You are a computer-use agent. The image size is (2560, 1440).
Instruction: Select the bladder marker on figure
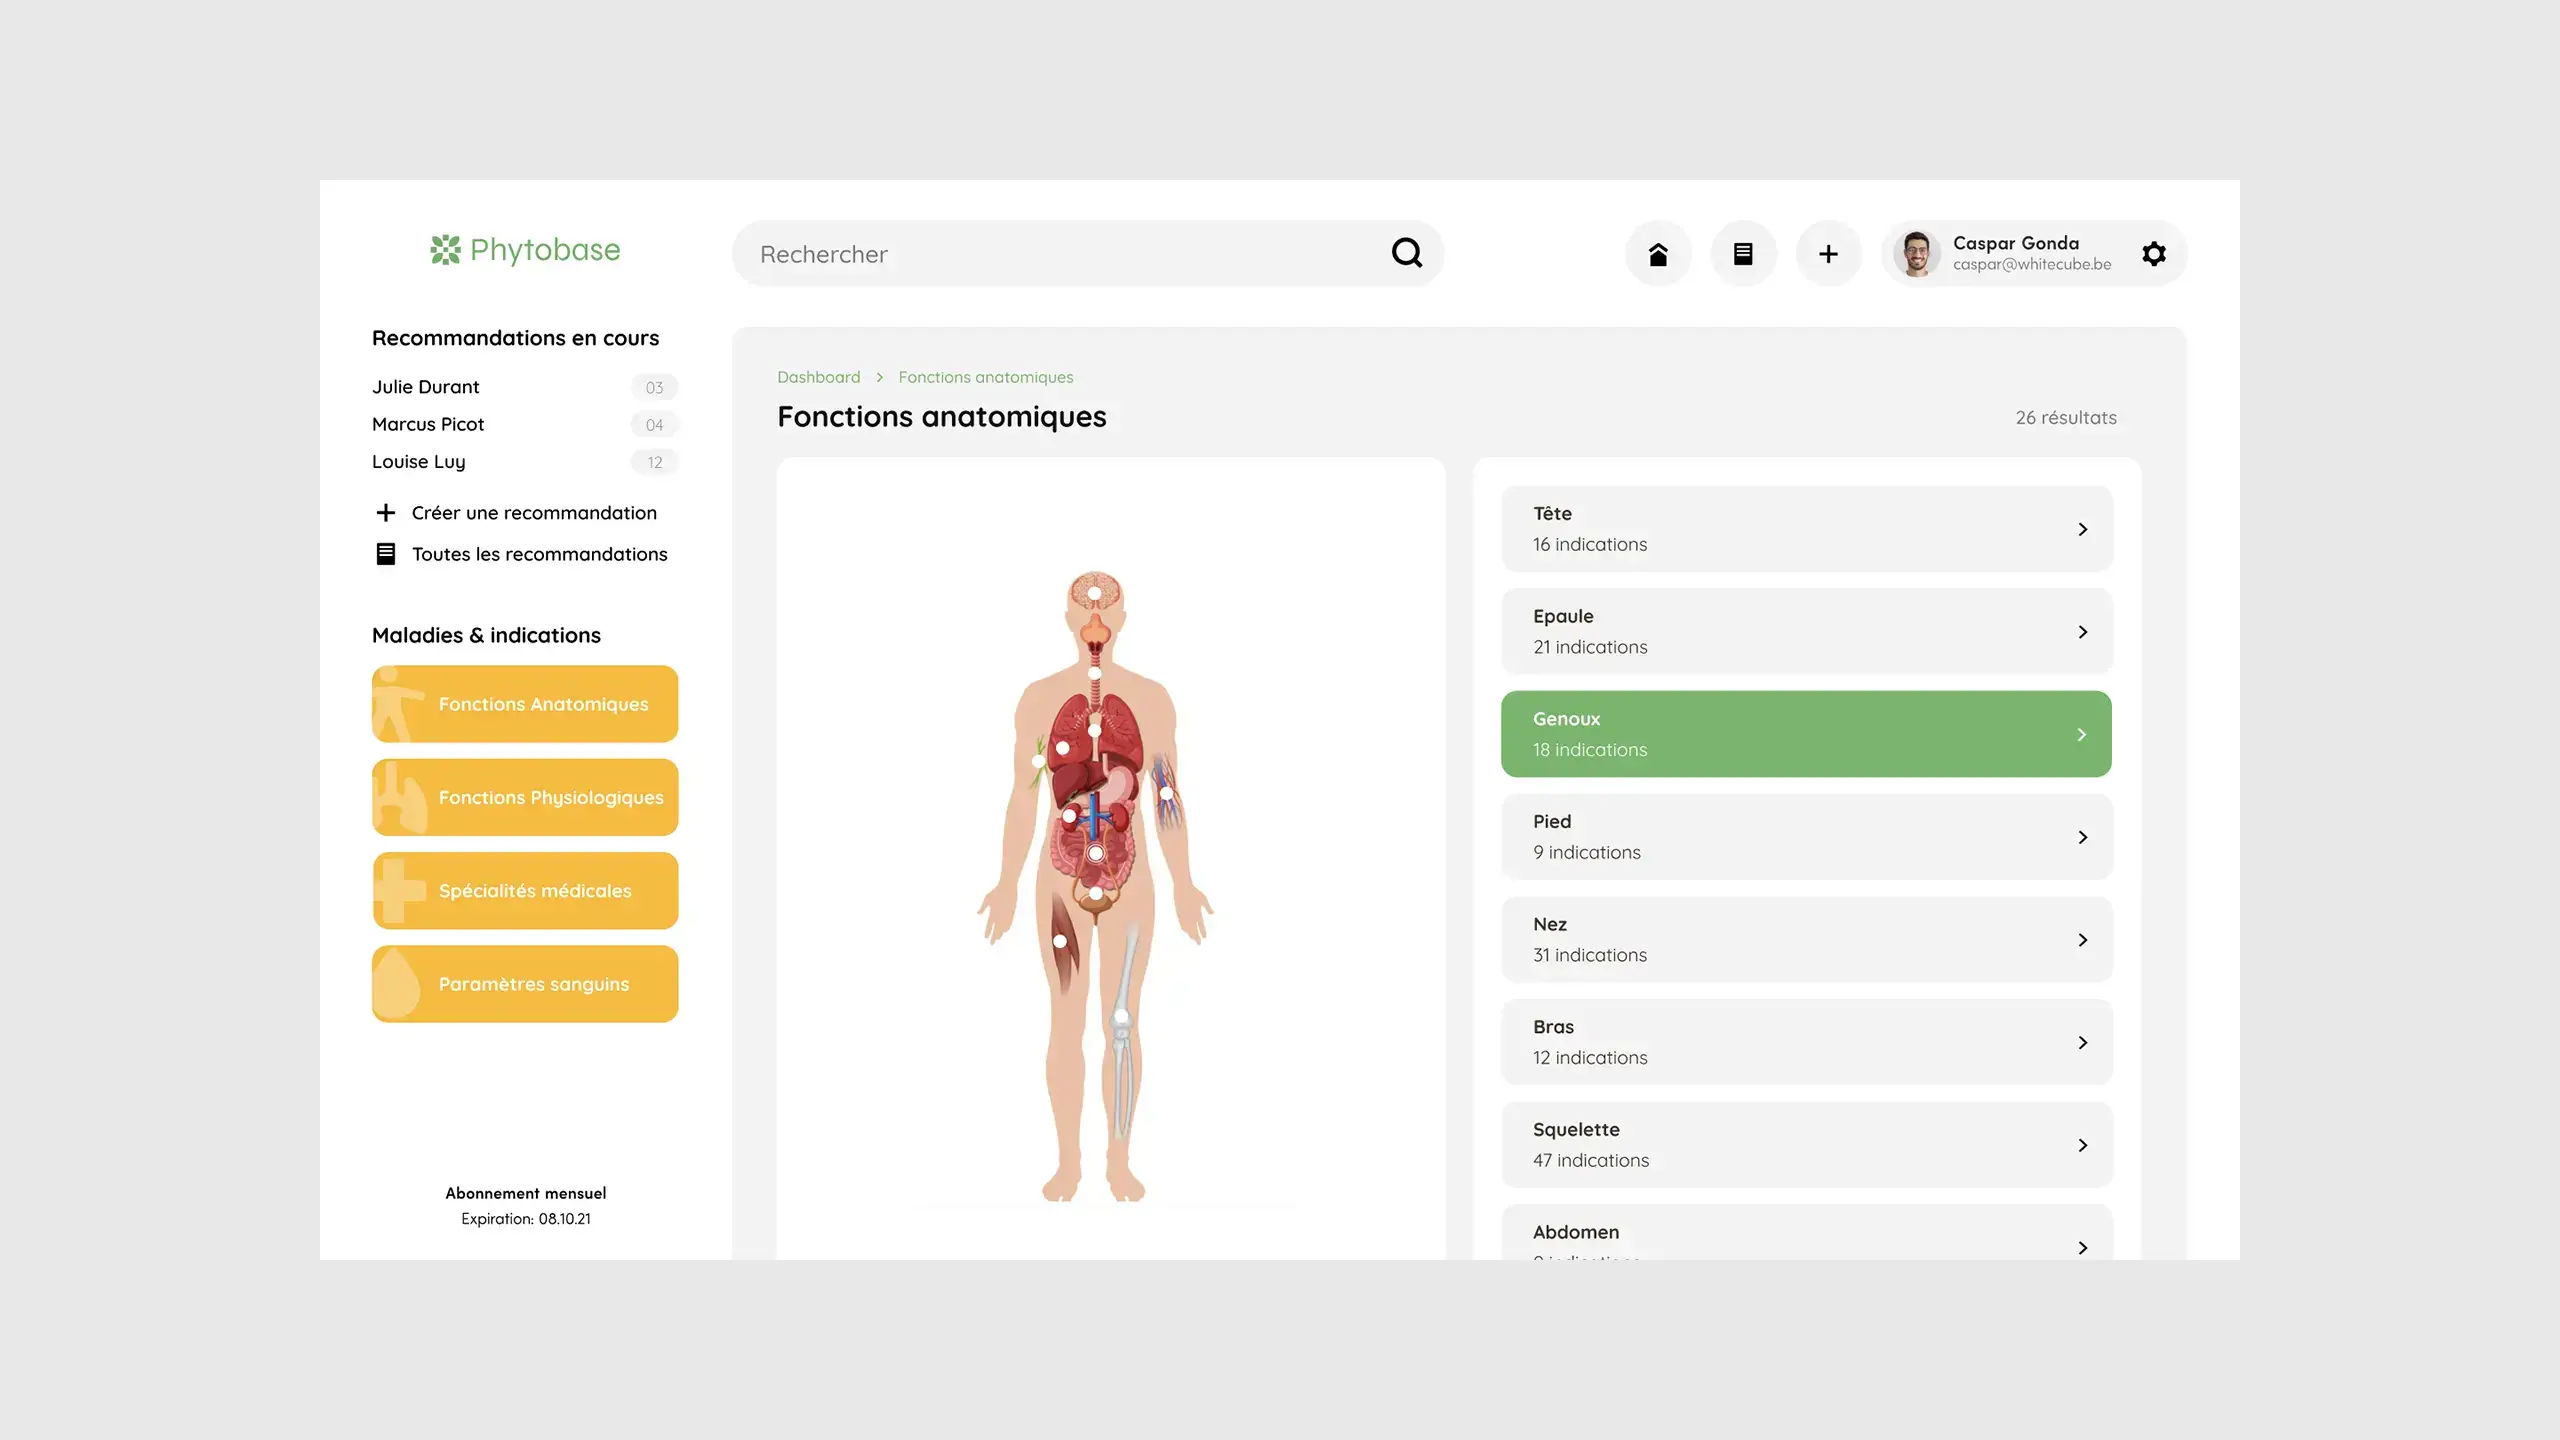click(x=1096, y=893)
